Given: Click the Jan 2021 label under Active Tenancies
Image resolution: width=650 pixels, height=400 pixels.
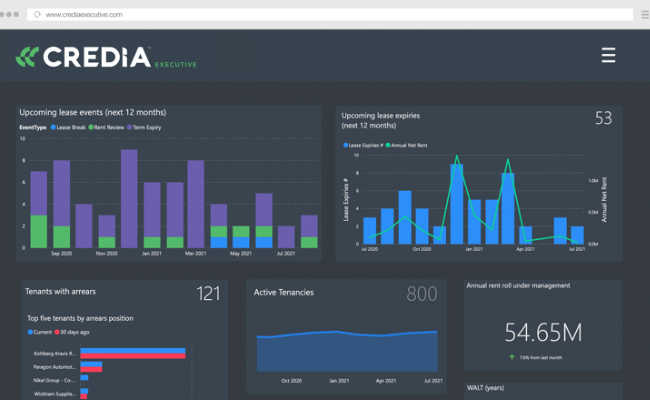Looking at the screenshot, I should click(339, 381).
